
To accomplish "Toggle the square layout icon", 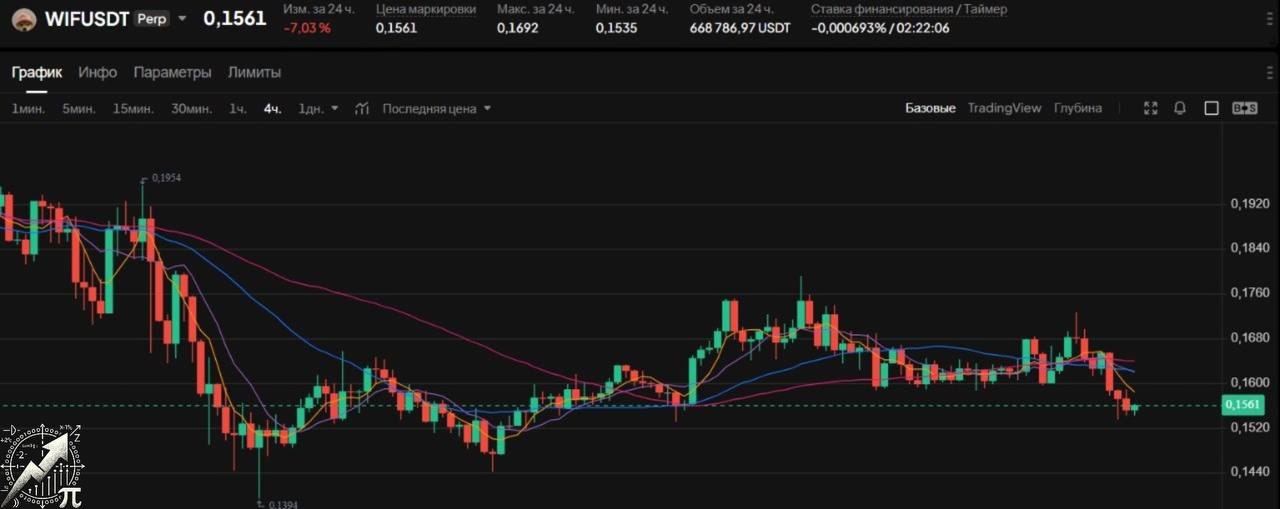I will tap(1211, 108).
